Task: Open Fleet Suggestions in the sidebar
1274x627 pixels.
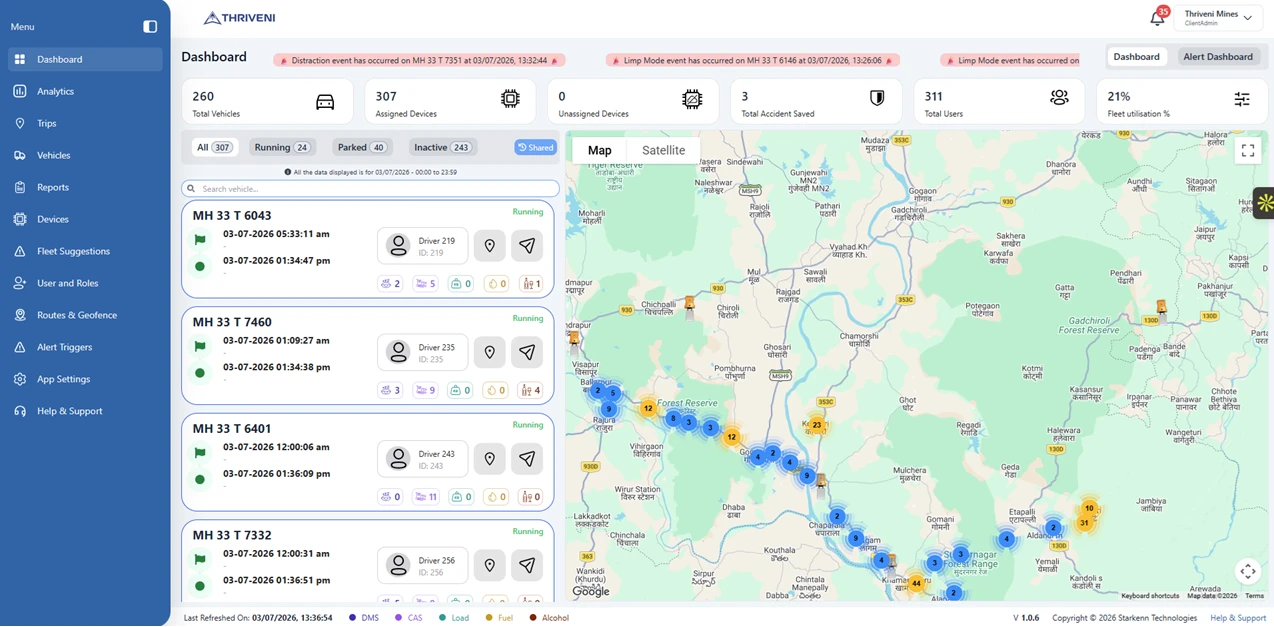Action: tap(85, 251)
